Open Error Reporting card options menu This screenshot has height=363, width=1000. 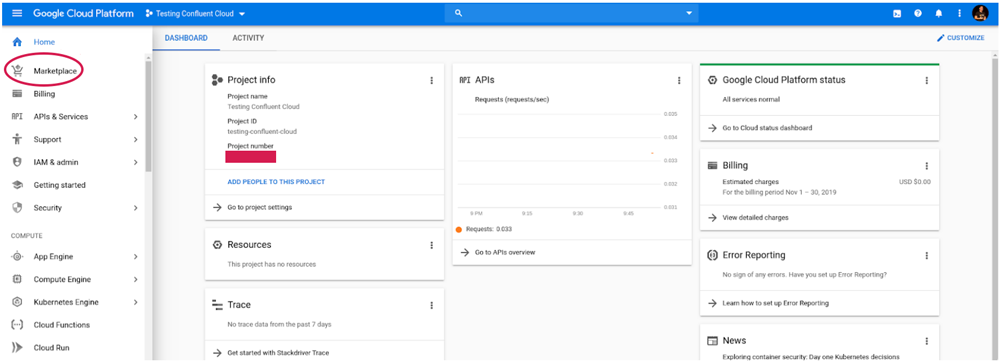click(927, 255)
